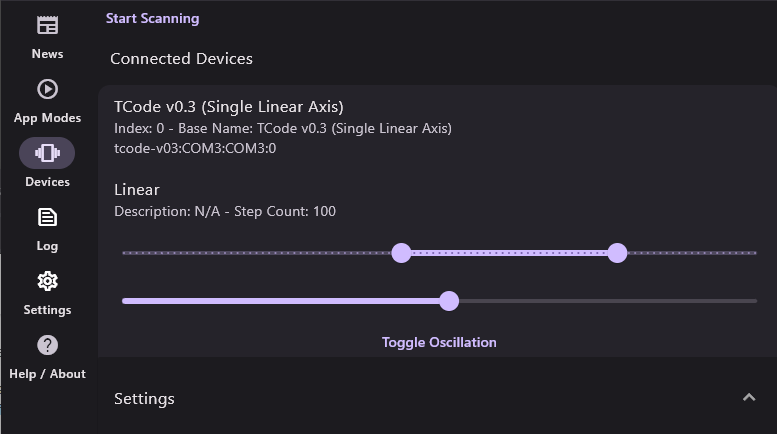Click the position slider thumb

449,301
